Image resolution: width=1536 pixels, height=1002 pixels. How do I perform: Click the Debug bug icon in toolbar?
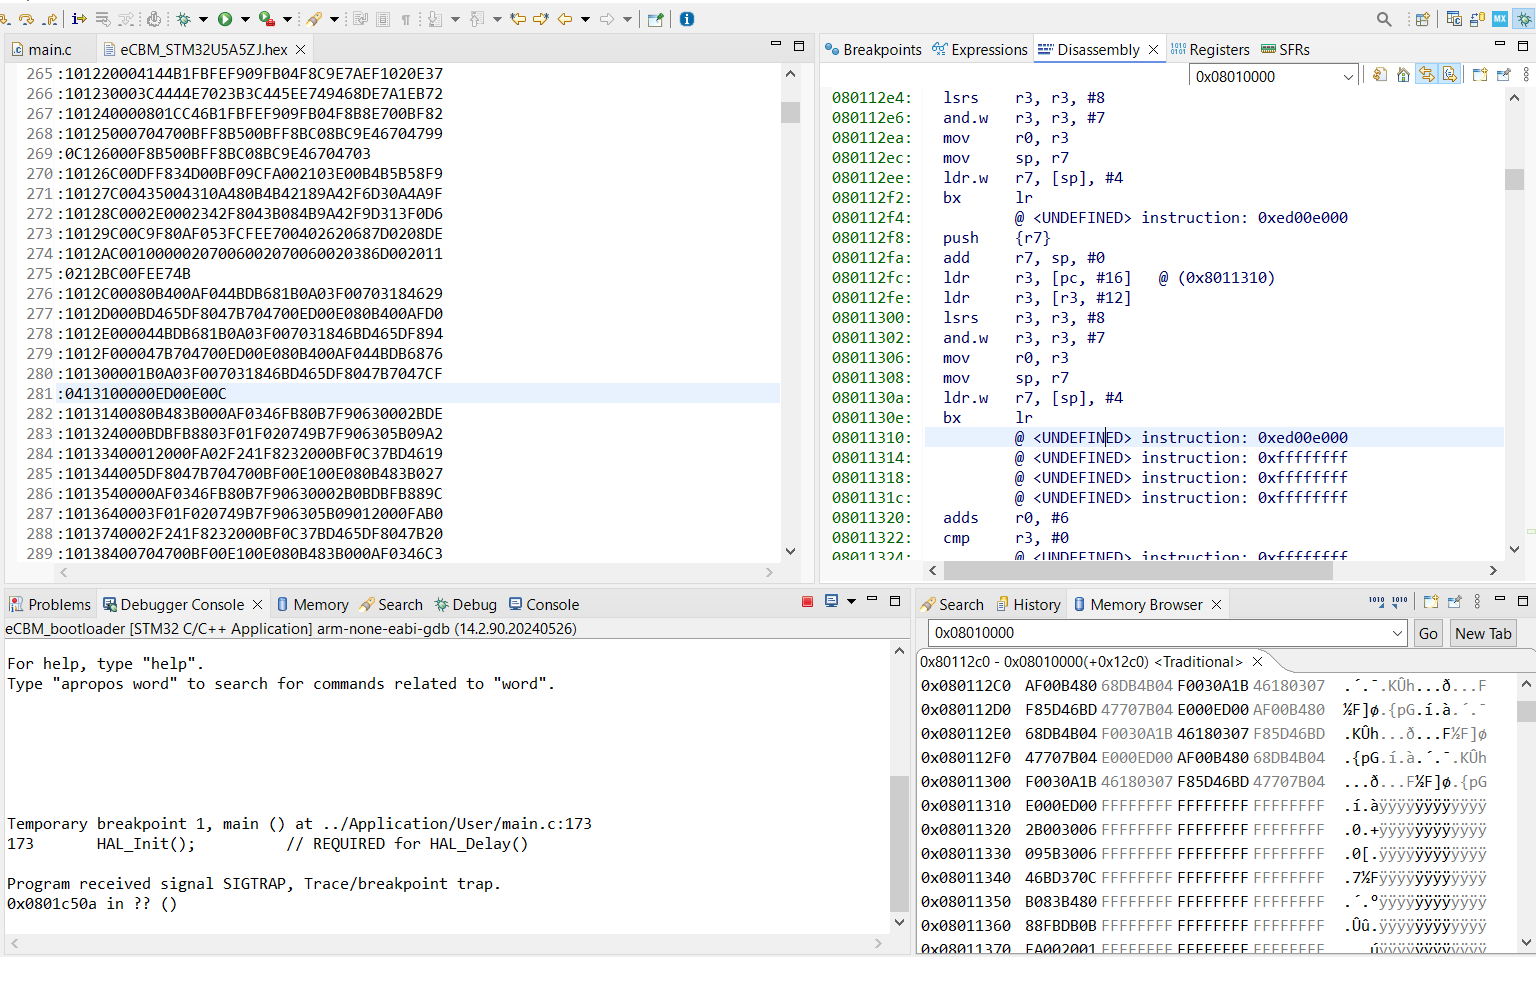coord(184,19)
